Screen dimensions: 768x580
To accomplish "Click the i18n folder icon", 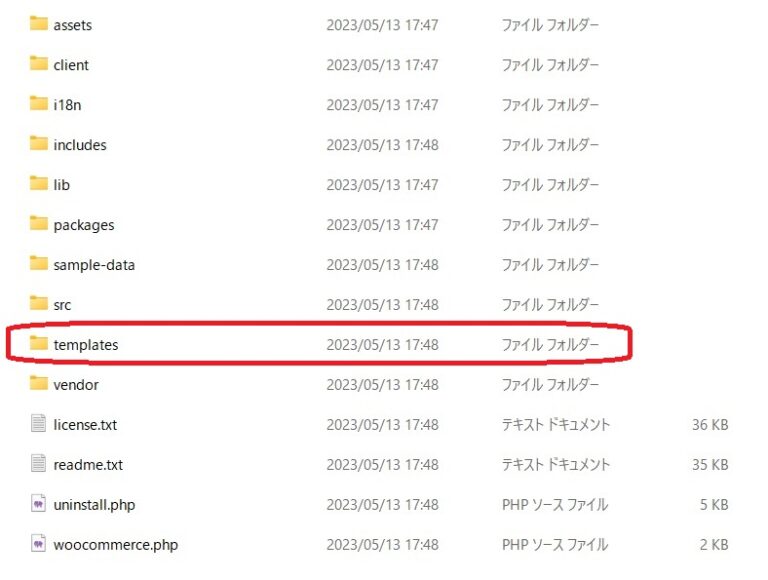I will 39,104.
